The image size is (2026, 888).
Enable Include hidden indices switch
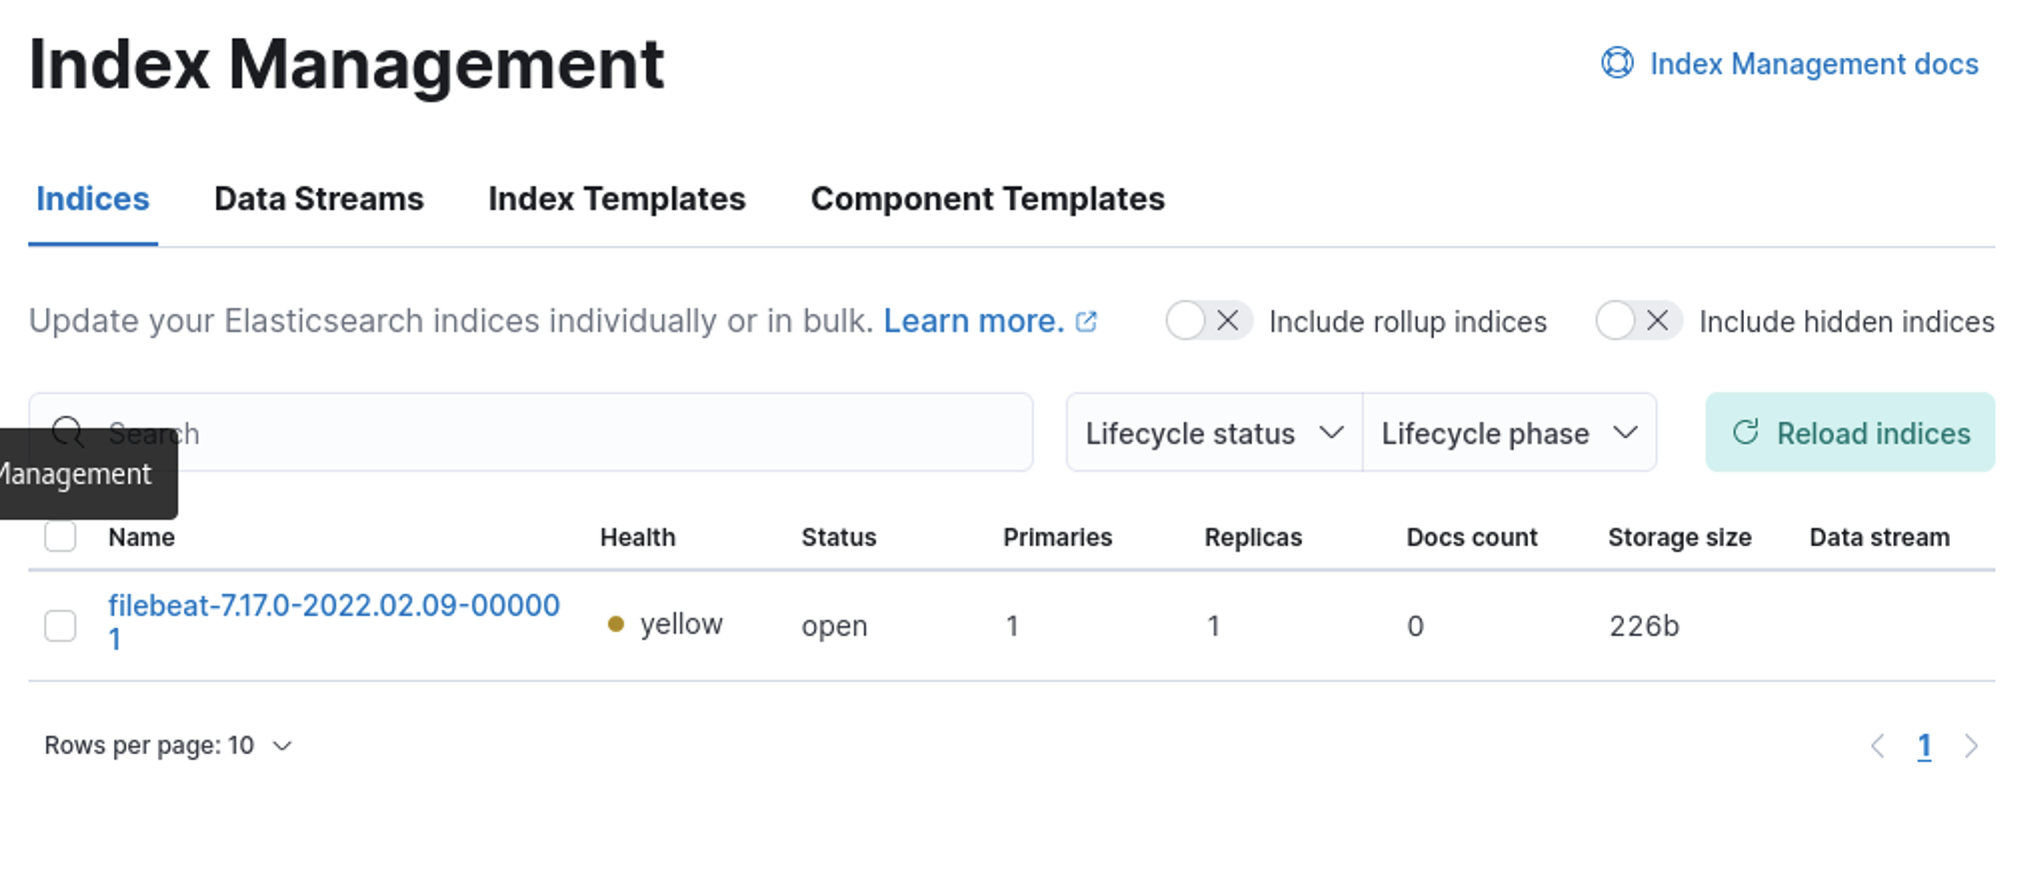pyautogui.click(x=1638, y=321)
